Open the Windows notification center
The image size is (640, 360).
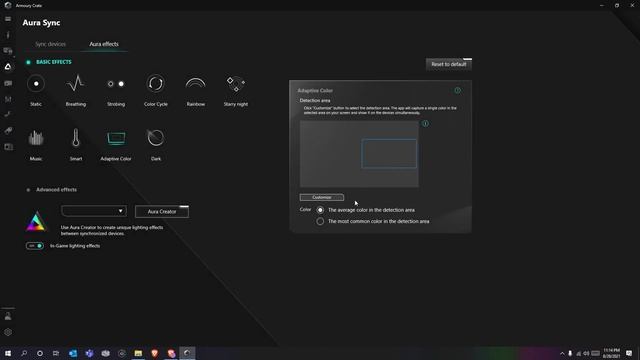click(629, 353)
